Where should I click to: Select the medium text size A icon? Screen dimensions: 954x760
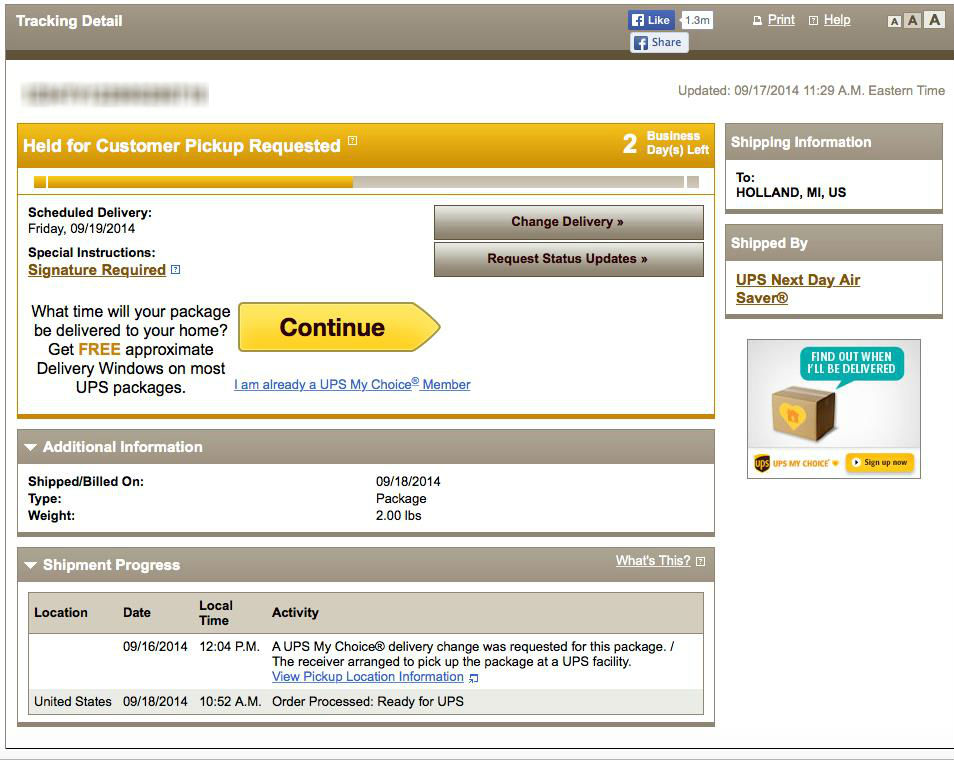(912, 21)
